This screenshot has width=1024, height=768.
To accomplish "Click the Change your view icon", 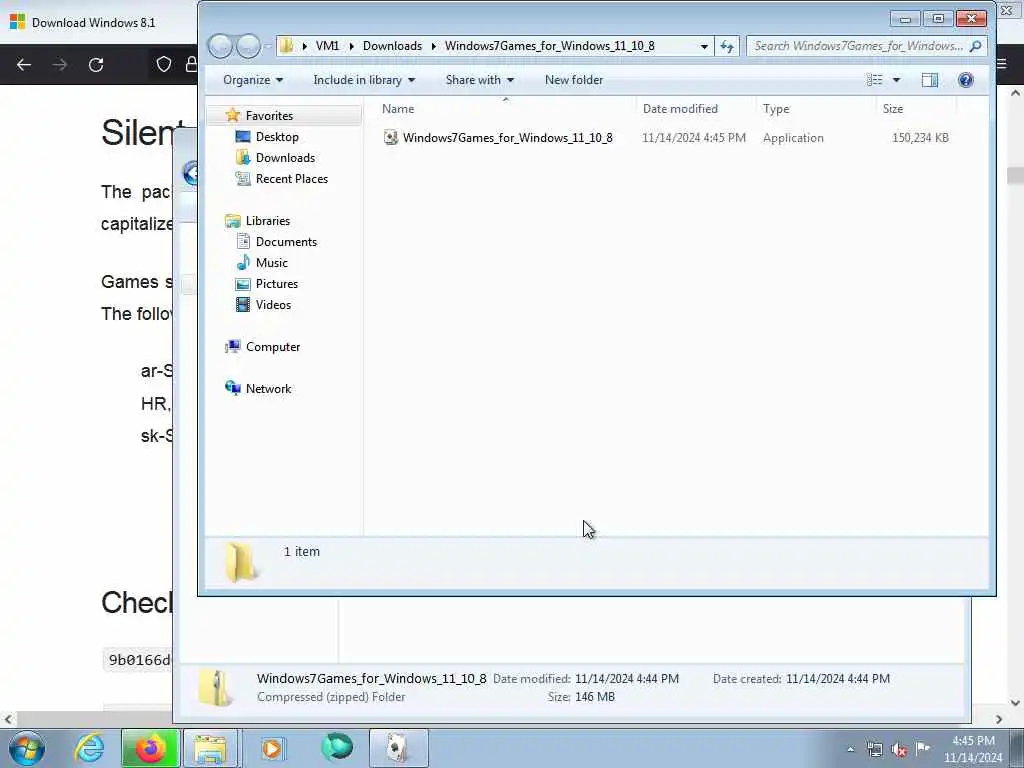I will [x=874, y=80].
